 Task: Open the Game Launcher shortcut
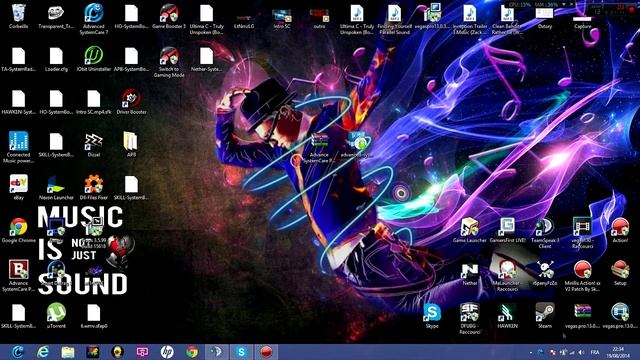469,231
